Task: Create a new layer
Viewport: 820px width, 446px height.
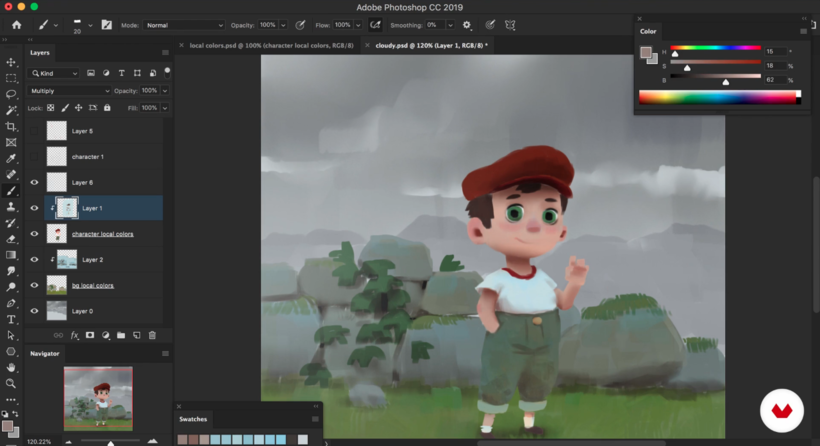Action: click(x=136, y=335)
